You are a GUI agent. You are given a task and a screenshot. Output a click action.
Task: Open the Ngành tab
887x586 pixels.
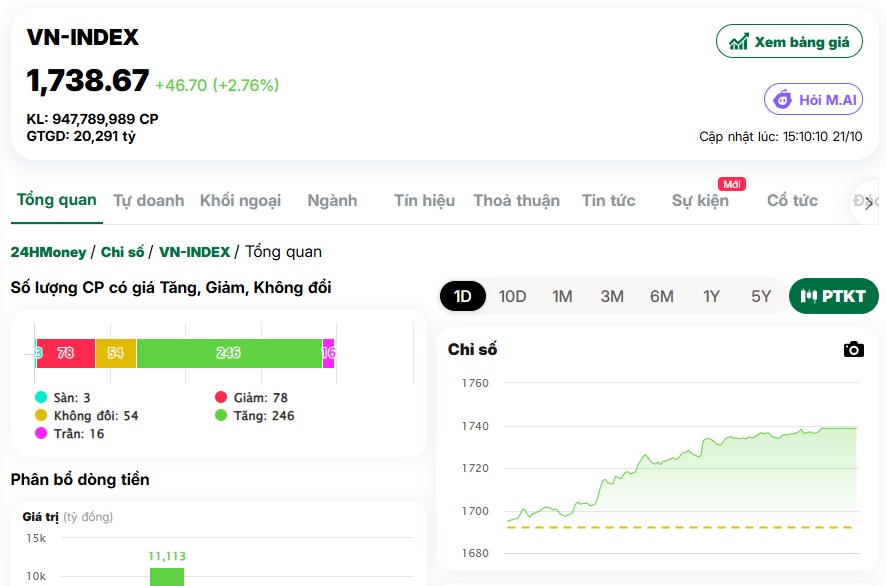(x=332, y=201)
